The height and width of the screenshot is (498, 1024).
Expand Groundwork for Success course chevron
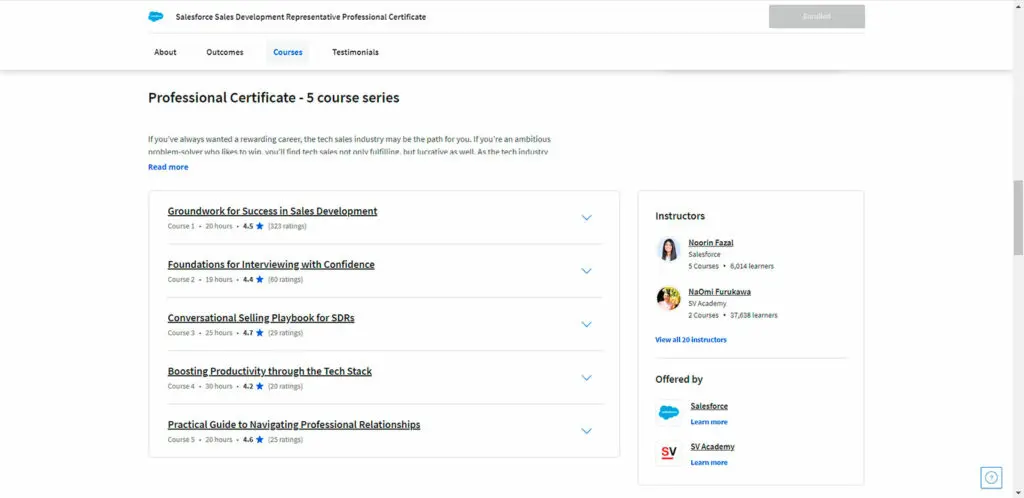point(586,218)
